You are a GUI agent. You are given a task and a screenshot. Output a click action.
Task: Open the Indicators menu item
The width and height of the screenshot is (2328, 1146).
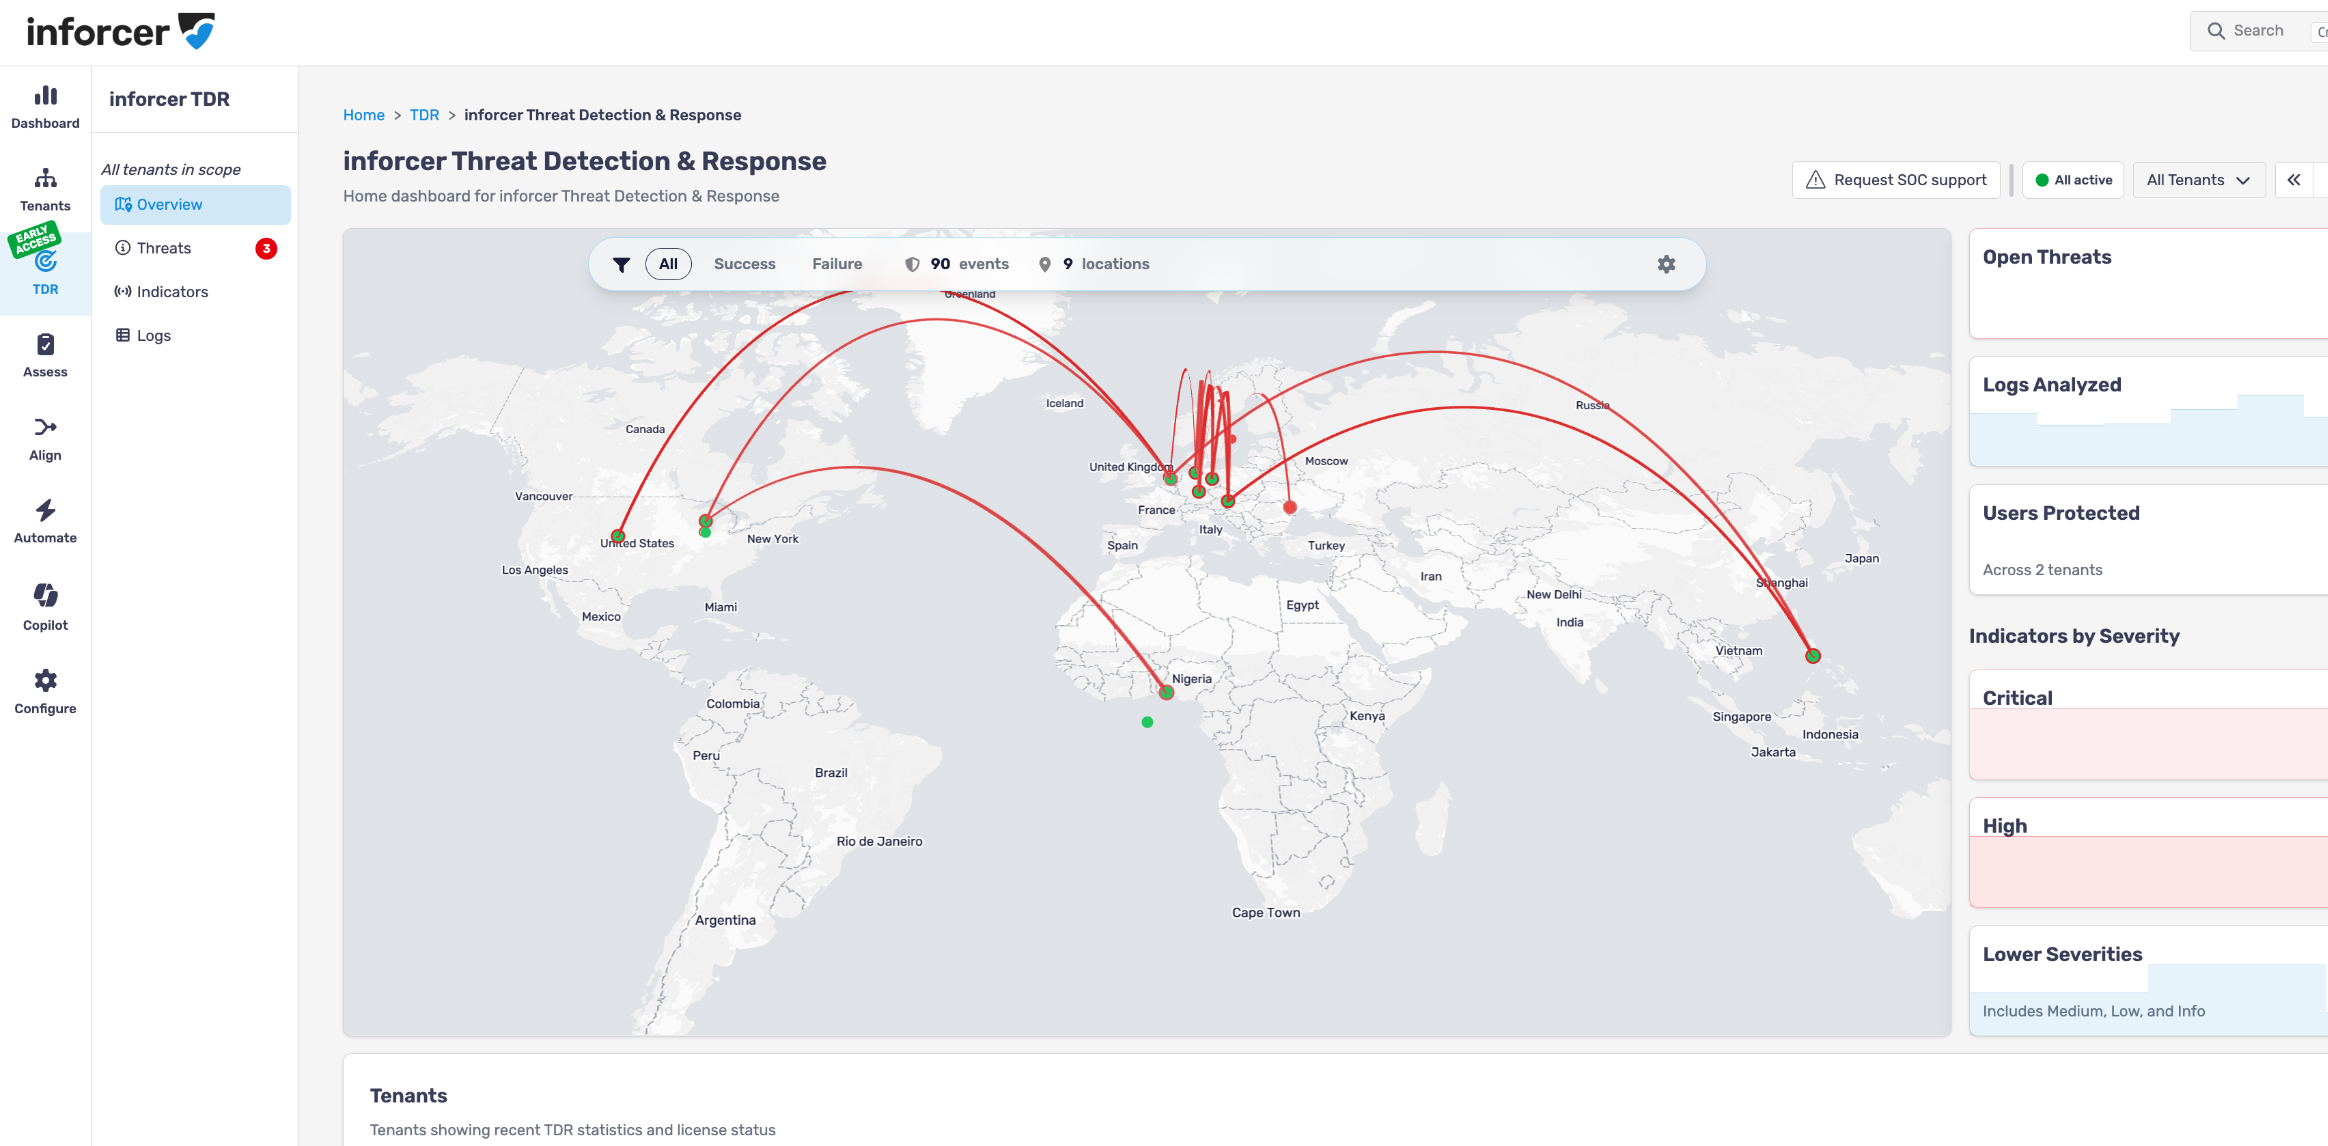(x=195, y=292)
